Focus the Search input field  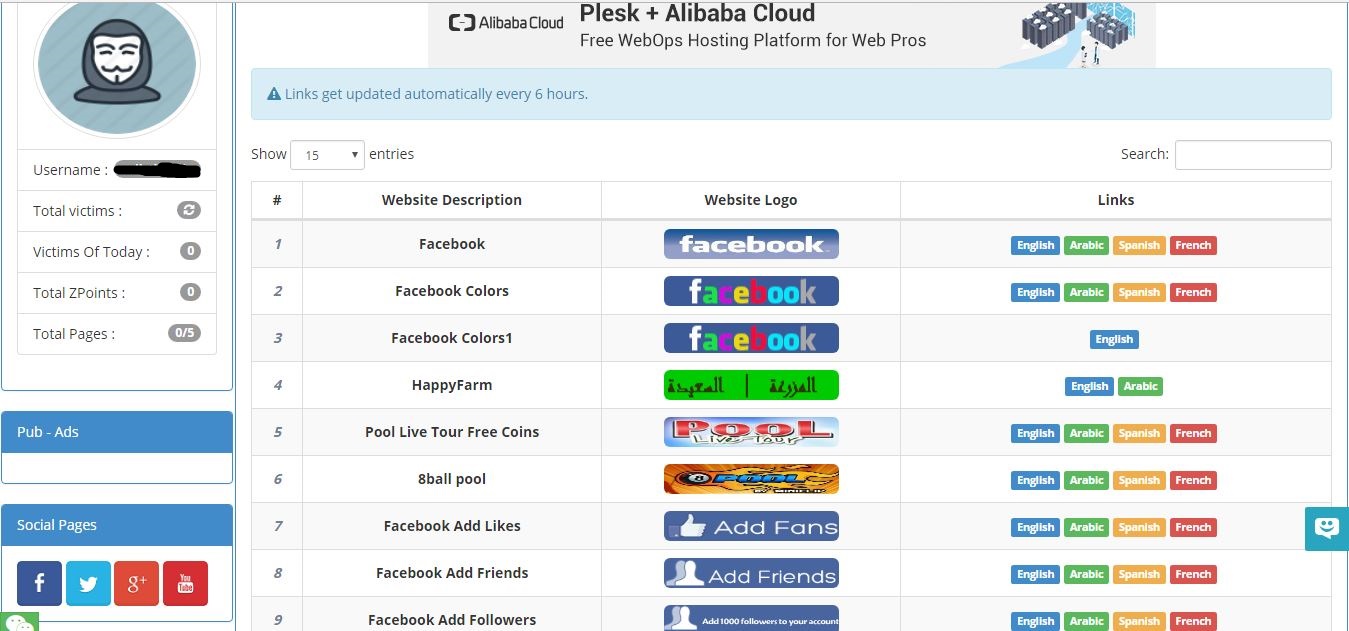(1252, 155)
